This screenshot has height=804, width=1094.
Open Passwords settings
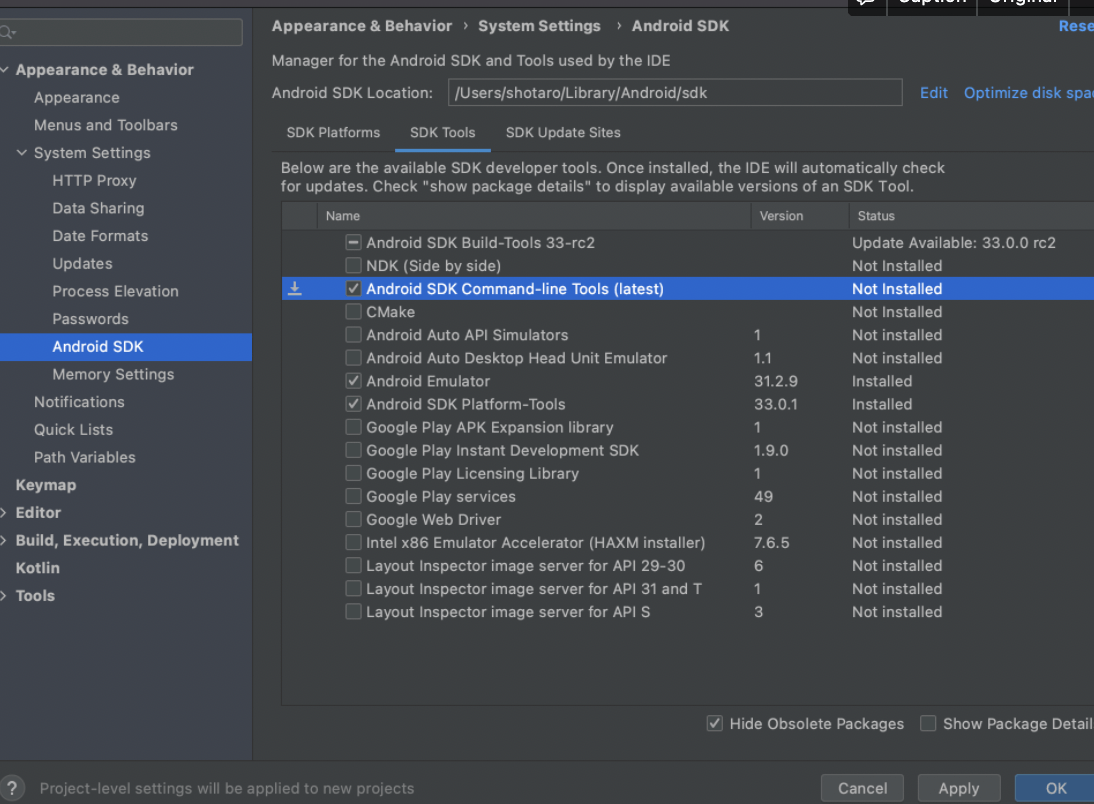click(91, 319)
